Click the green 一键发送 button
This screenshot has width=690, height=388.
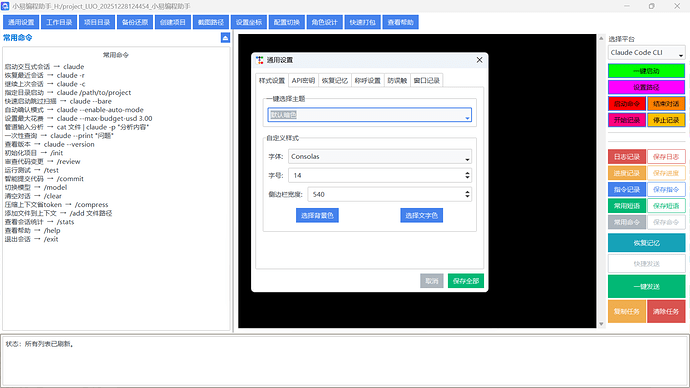pyautogui.click(x=646, y=286)
